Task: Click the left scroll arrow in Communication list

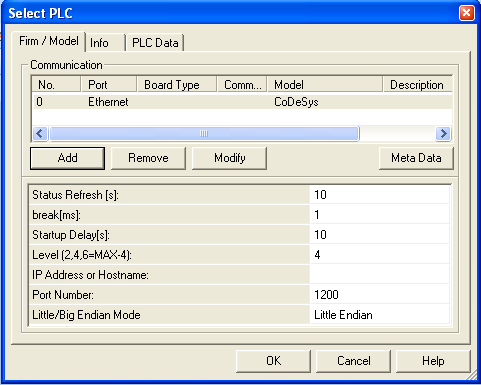Action: [x=40, y=134]
